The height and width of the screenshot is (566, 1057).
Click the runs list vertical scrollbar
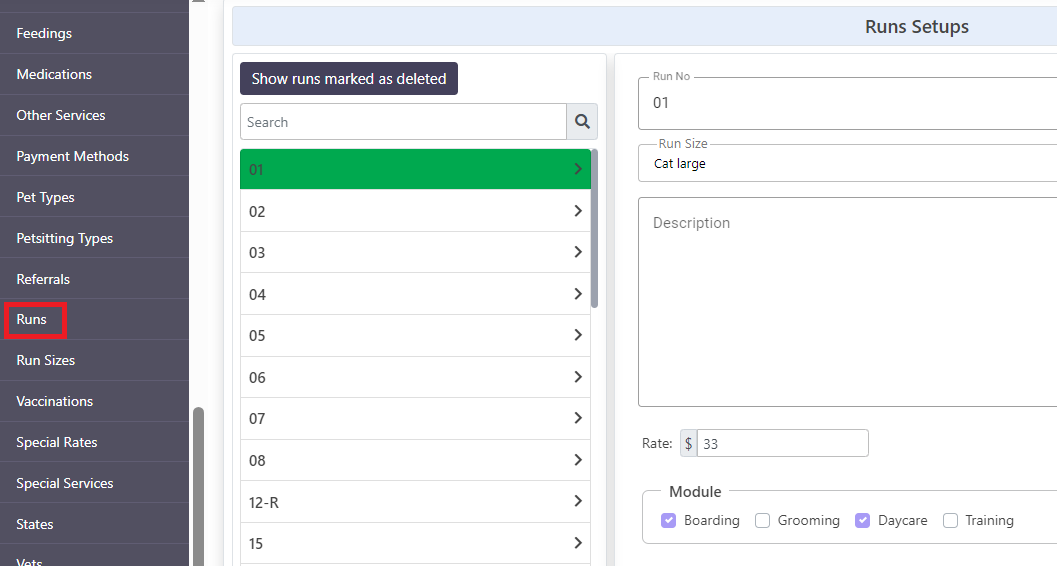tap(594, 228)
